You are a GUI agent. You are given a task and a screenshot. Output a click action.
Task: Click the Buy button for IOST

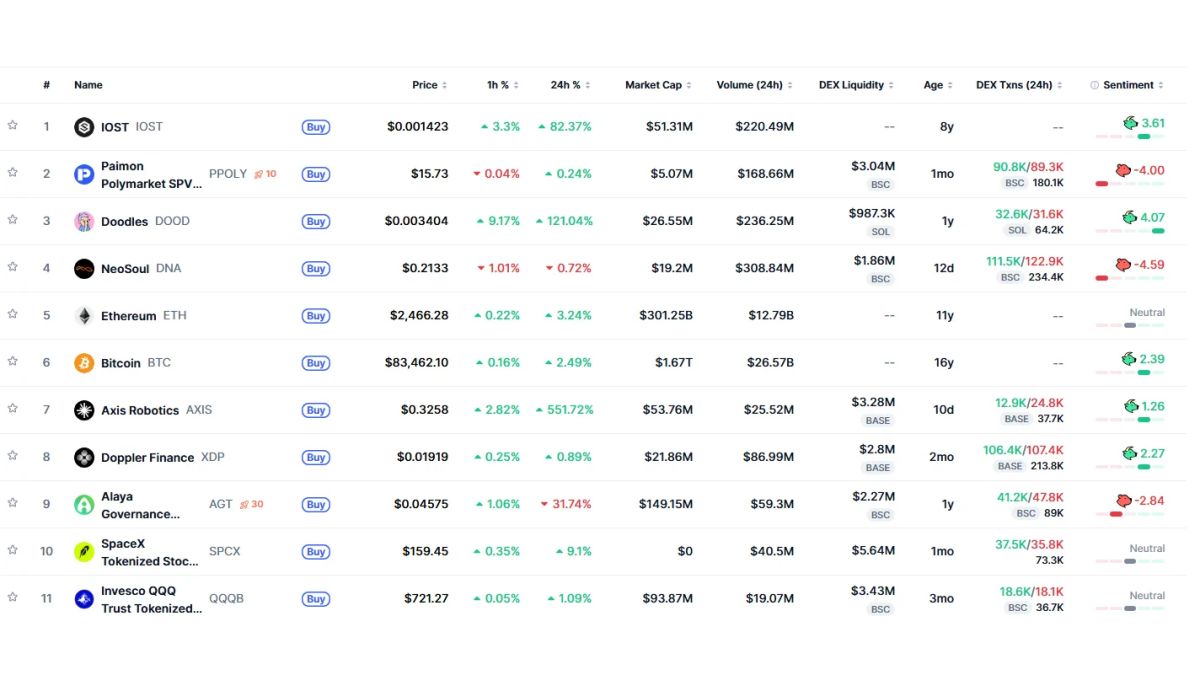click(316, 127)
